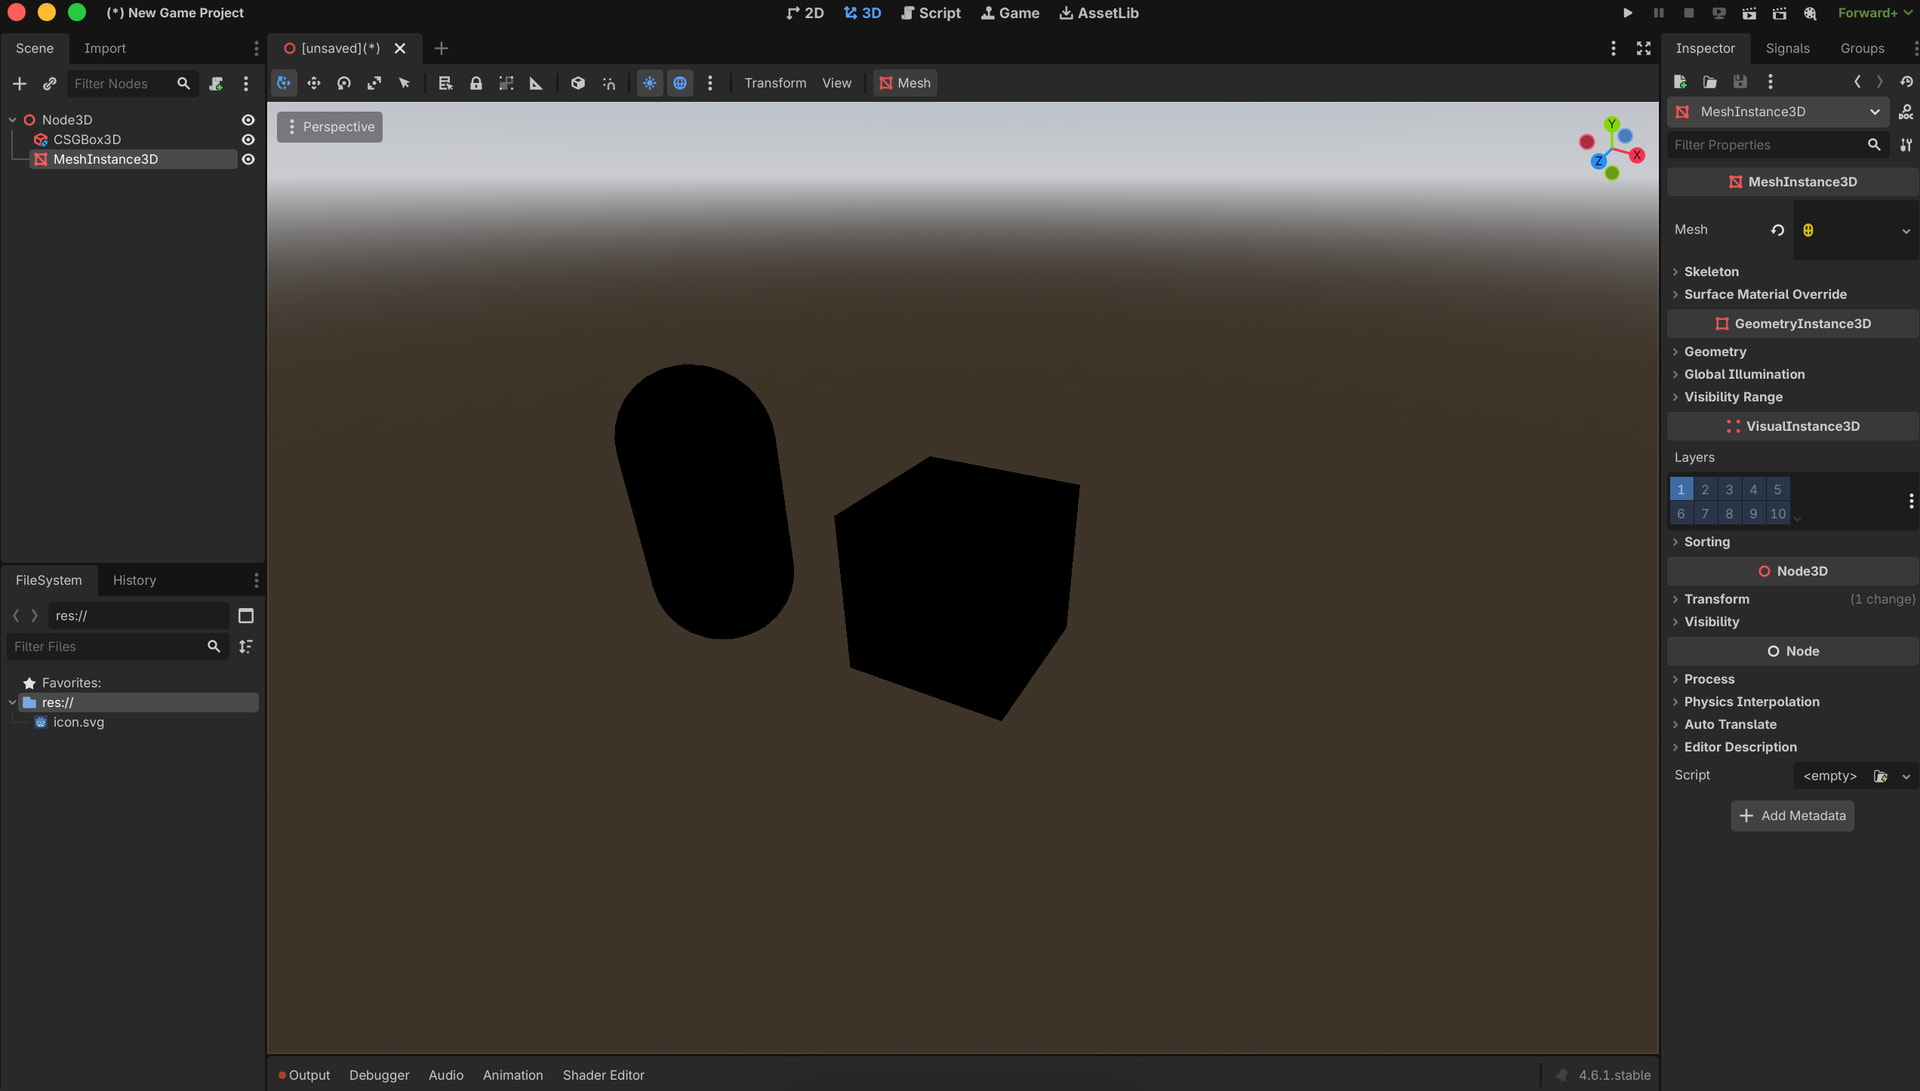
Task: Select the Scale mode tool
Action: point(374,83)
